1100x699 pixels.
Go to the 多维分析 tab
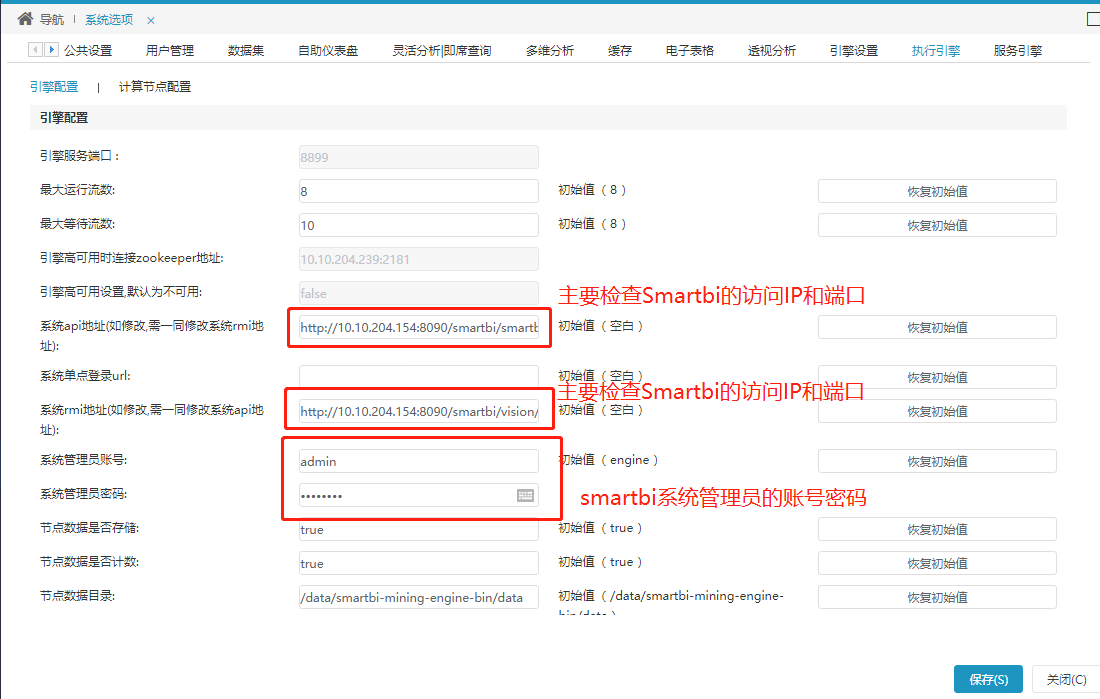[550, 51]
